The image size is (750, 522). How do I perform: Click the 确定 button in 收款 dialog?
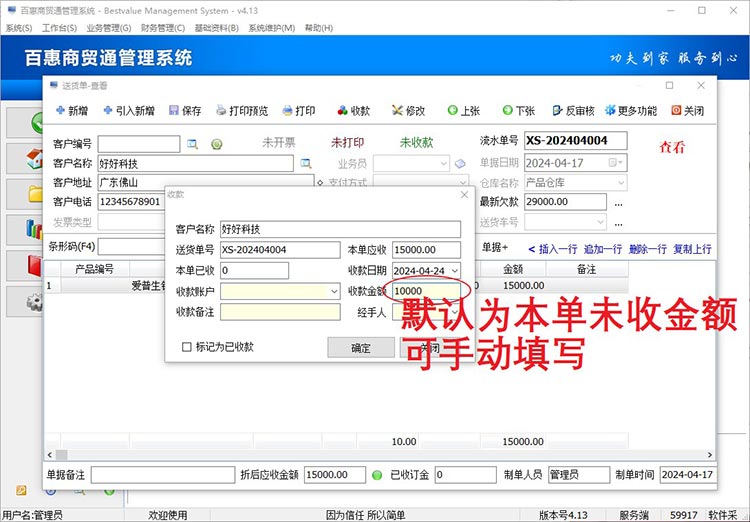[x=361, y=348]
